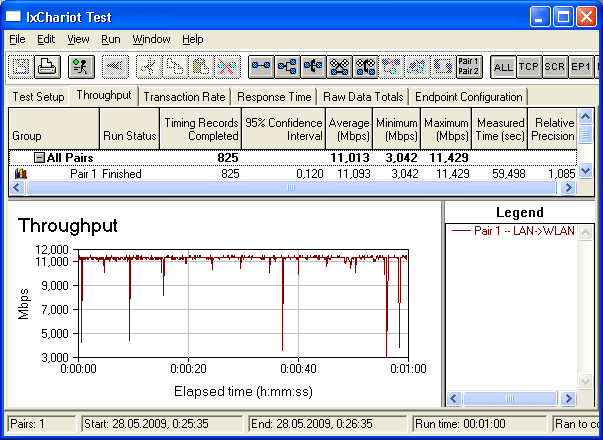Open the Raw Data Totals tab
The height and width of the screenshot is (440, 603).
363,97
